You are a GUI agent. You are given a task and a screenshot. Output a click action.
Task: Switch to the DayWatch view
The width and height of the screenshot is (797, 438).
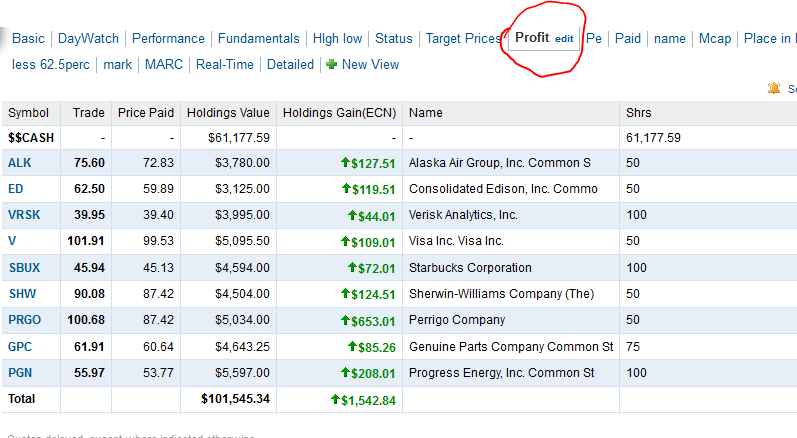point(88,39)
